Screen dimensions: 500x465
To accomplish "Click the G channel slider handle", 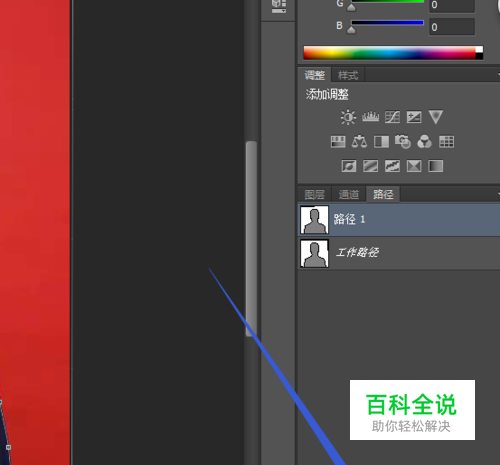I will pyautogui.click(x=351, y=8).
